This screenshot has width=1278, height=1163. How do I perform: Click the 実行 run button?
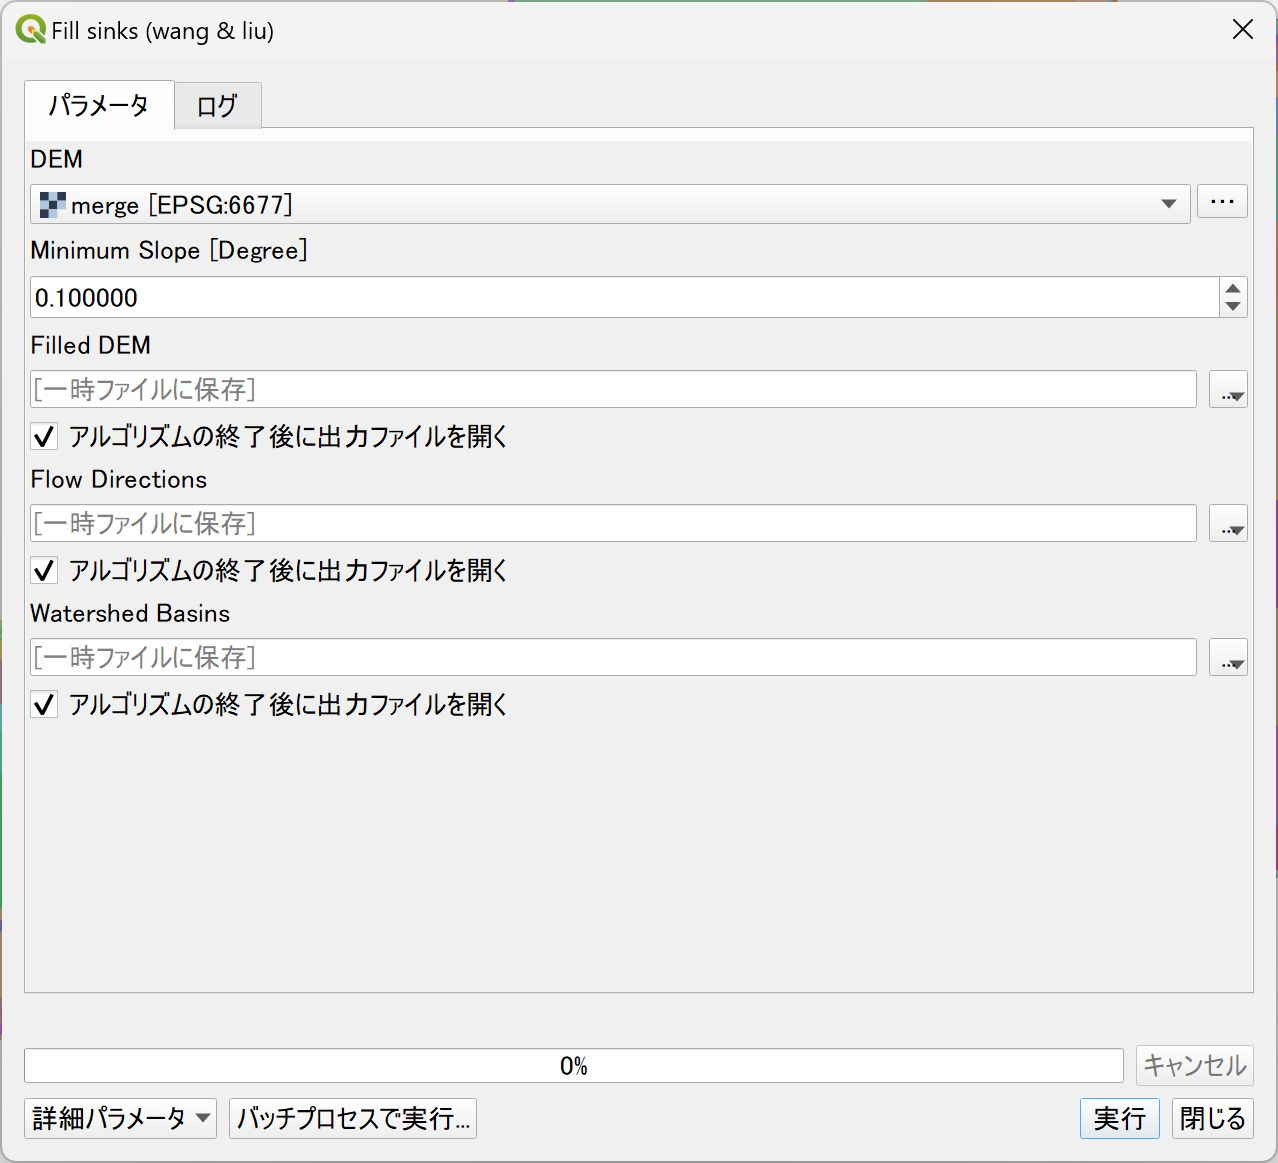[1119, 1118]
